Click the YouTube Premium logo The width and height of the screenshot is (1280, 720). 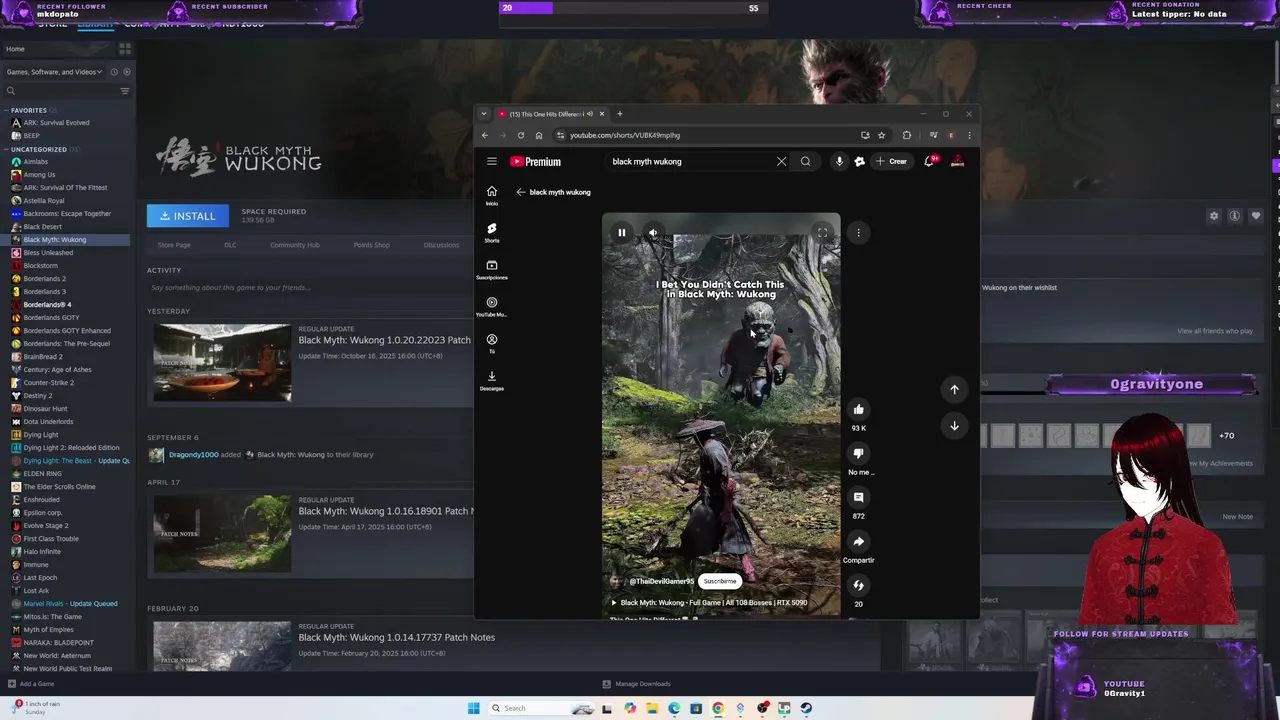[535, 161]
